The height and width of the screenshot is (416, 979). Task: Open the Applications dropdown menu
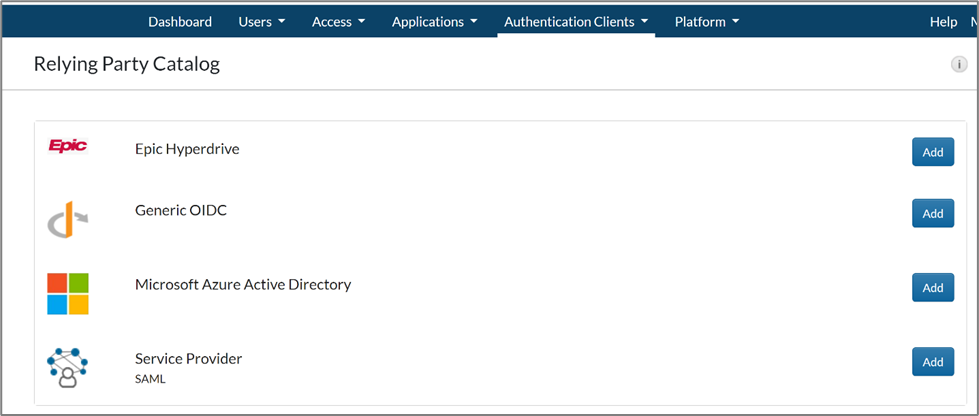[434, 21]
